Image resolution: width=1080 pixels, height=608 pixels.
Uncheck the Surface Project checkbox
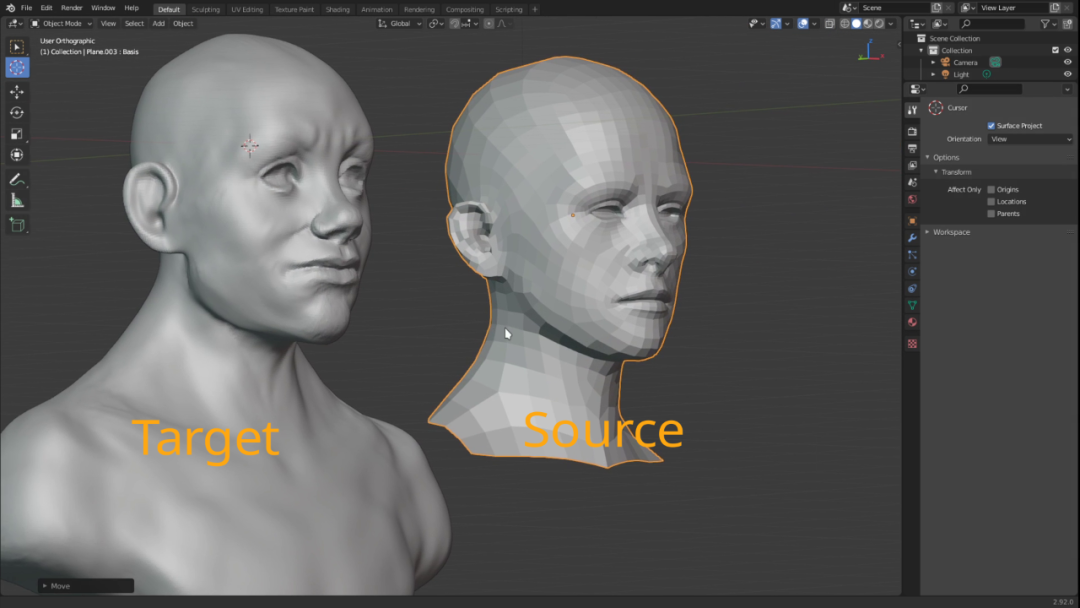(x=991, y=126)
